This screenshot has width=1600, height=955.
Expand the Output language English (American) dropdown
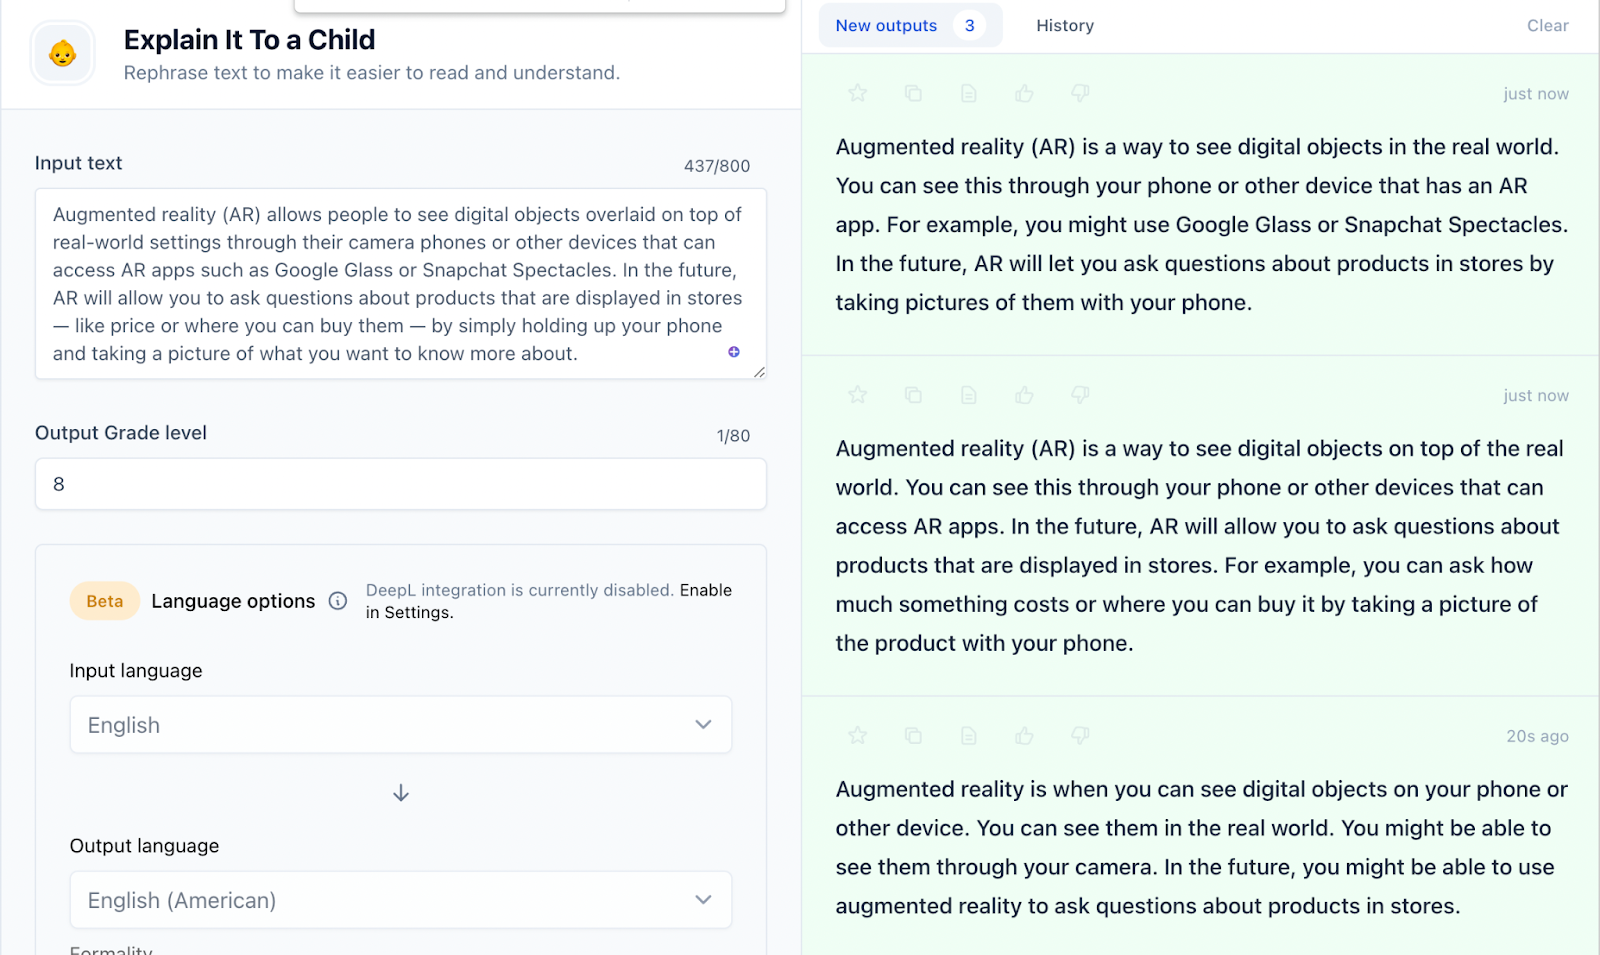point(400,900)
